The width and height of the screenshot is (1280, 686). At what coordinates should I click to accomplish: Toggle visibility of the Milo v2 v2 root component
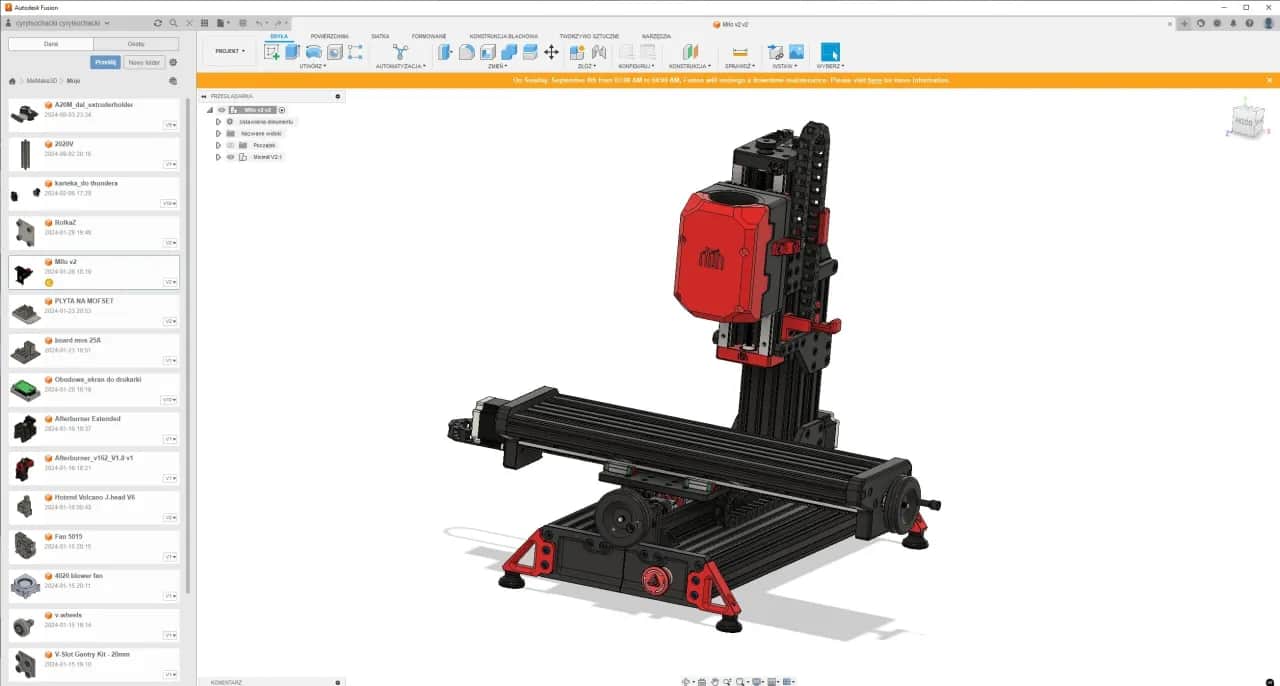pos(221,110)
